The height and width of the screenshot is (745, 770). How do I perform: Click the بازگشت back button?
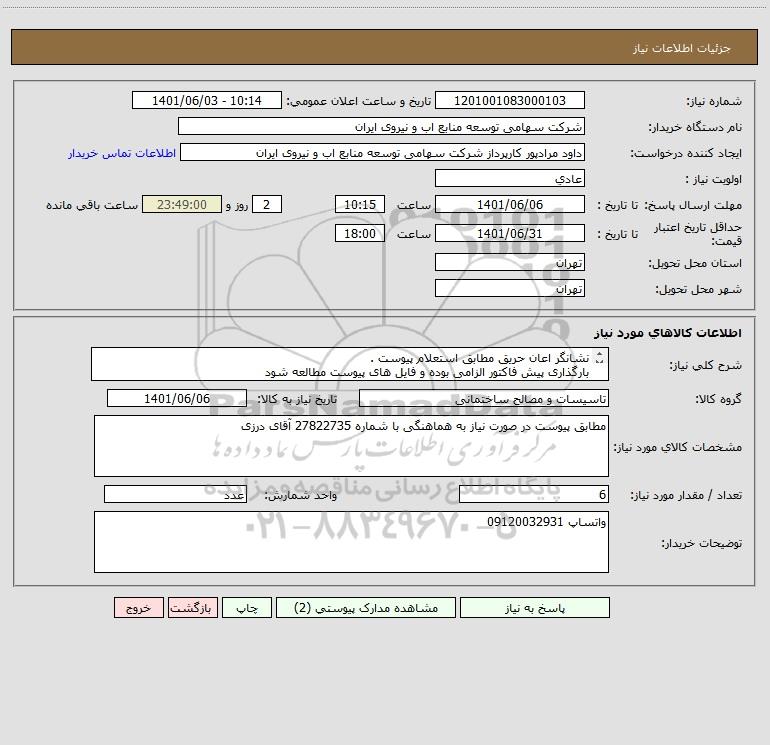(192, 607)
